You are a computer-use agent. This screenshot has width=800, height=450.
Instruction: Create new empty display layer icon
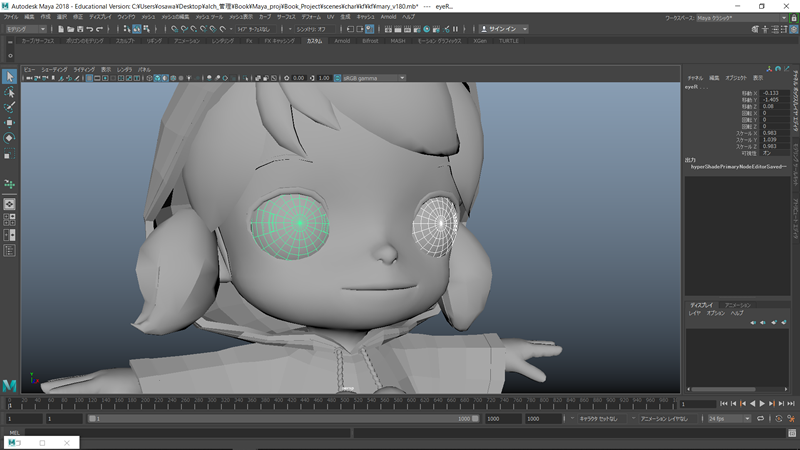pos(774,322)
